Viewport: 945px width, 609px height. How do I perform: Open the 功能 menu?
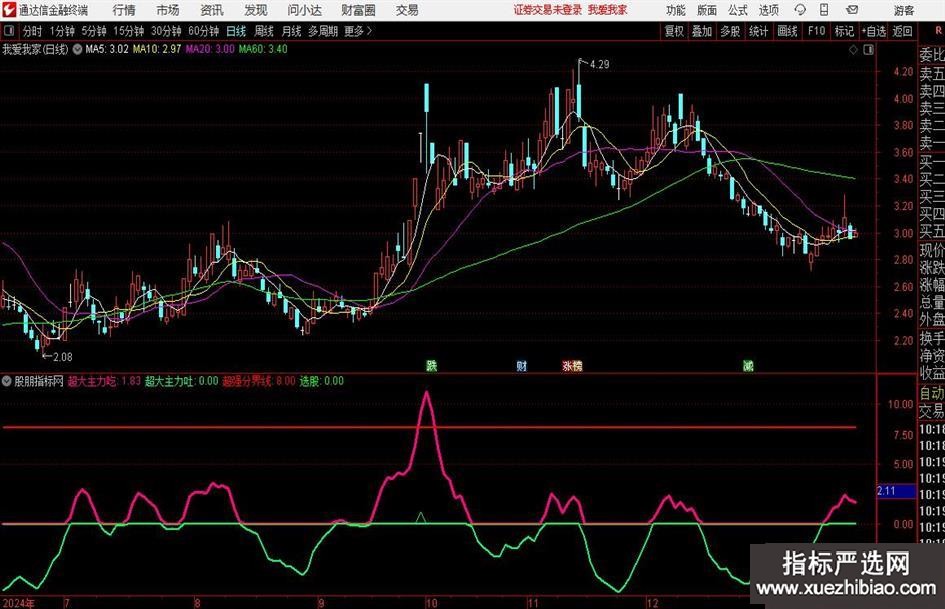point(676,10)
